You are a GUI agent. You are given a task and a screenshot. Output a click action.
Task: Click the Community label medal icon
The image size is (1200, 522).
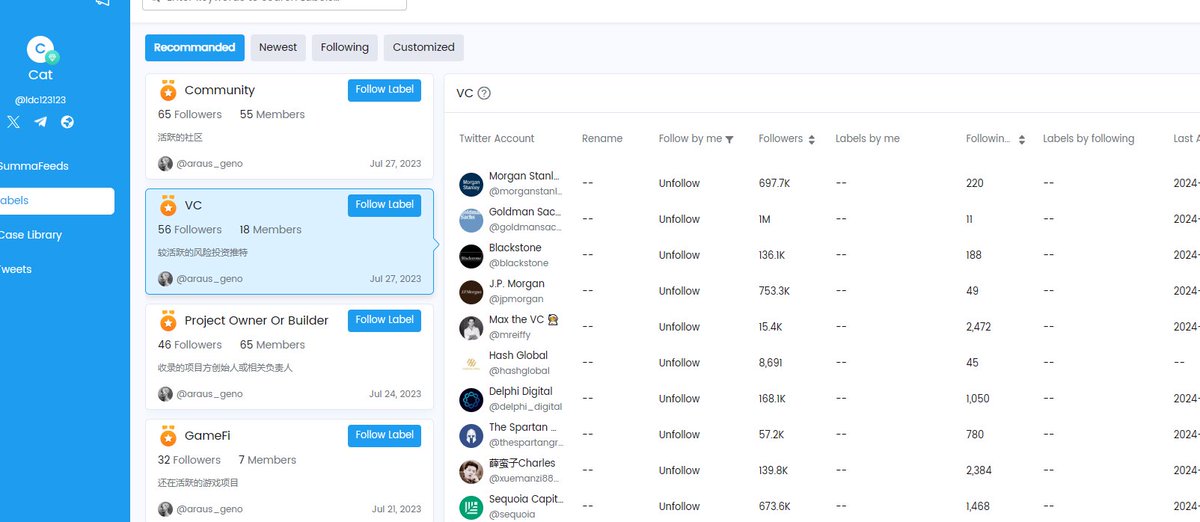(x=168, y=90)
